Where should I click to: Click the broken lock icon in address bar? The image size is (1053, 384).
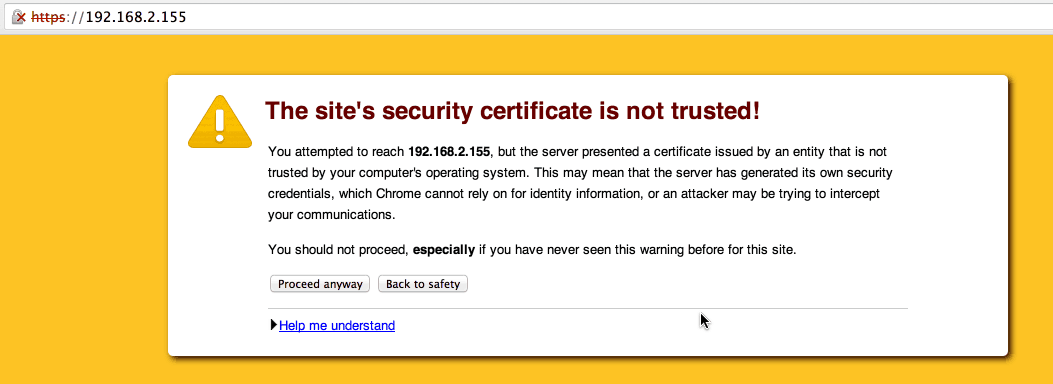(x=19, y=17)
